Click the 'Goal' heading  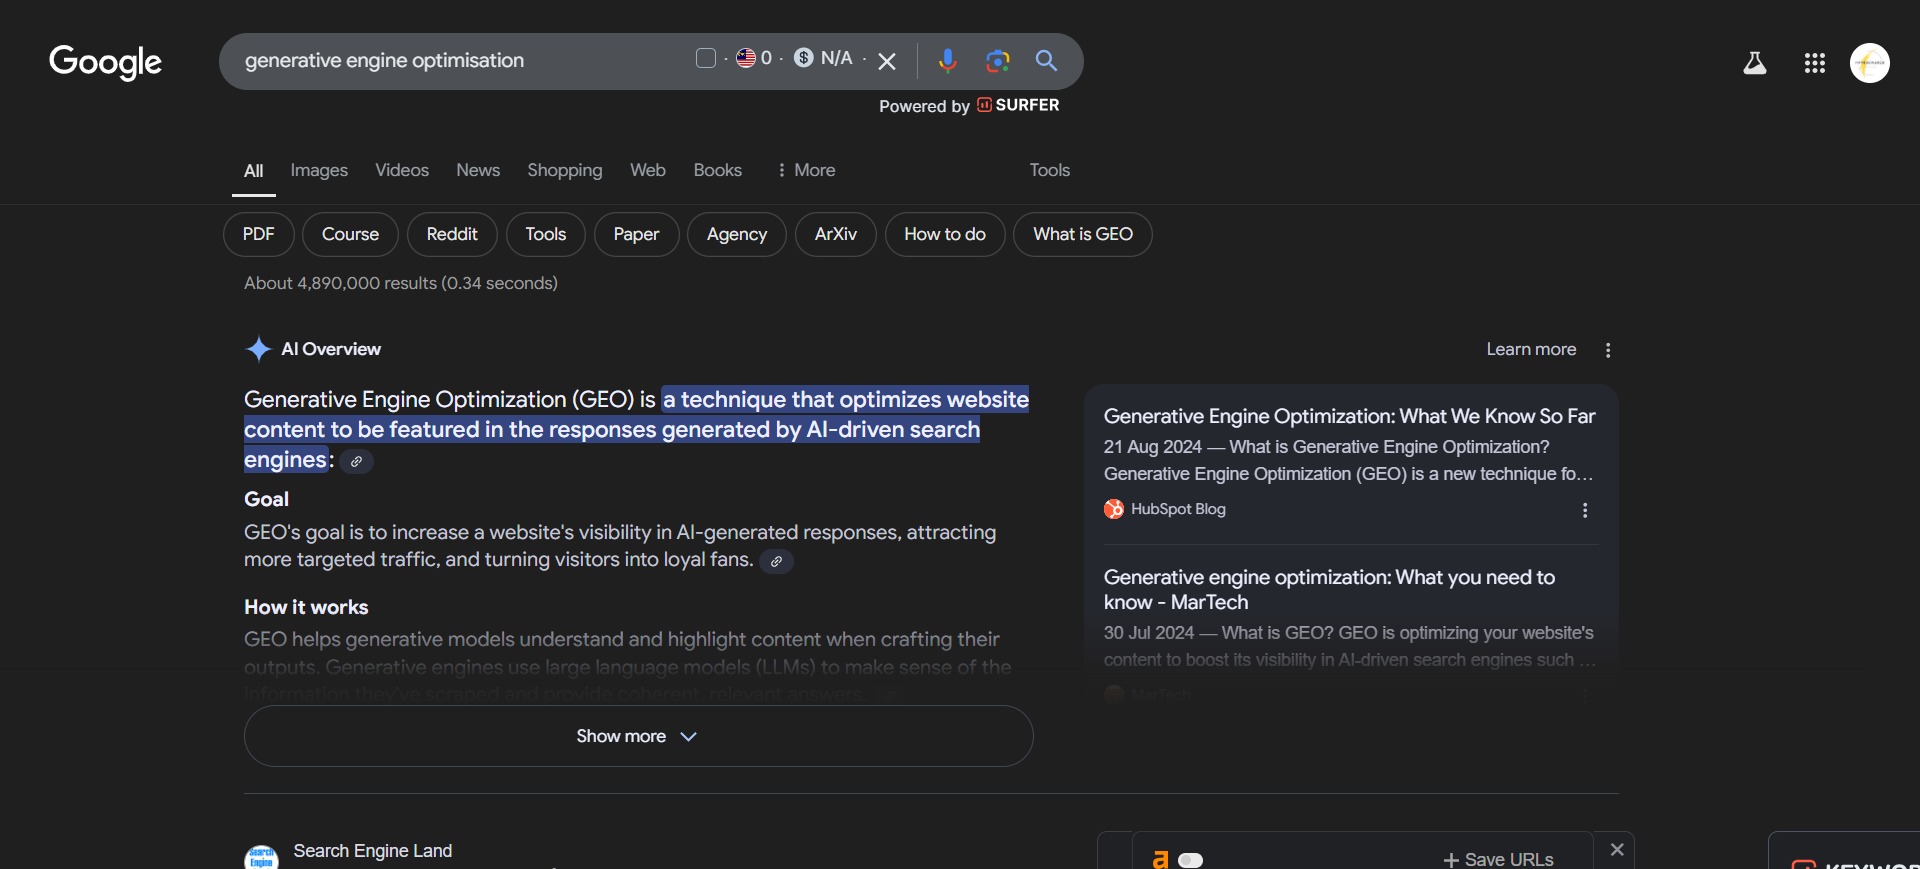pos(266,499)
